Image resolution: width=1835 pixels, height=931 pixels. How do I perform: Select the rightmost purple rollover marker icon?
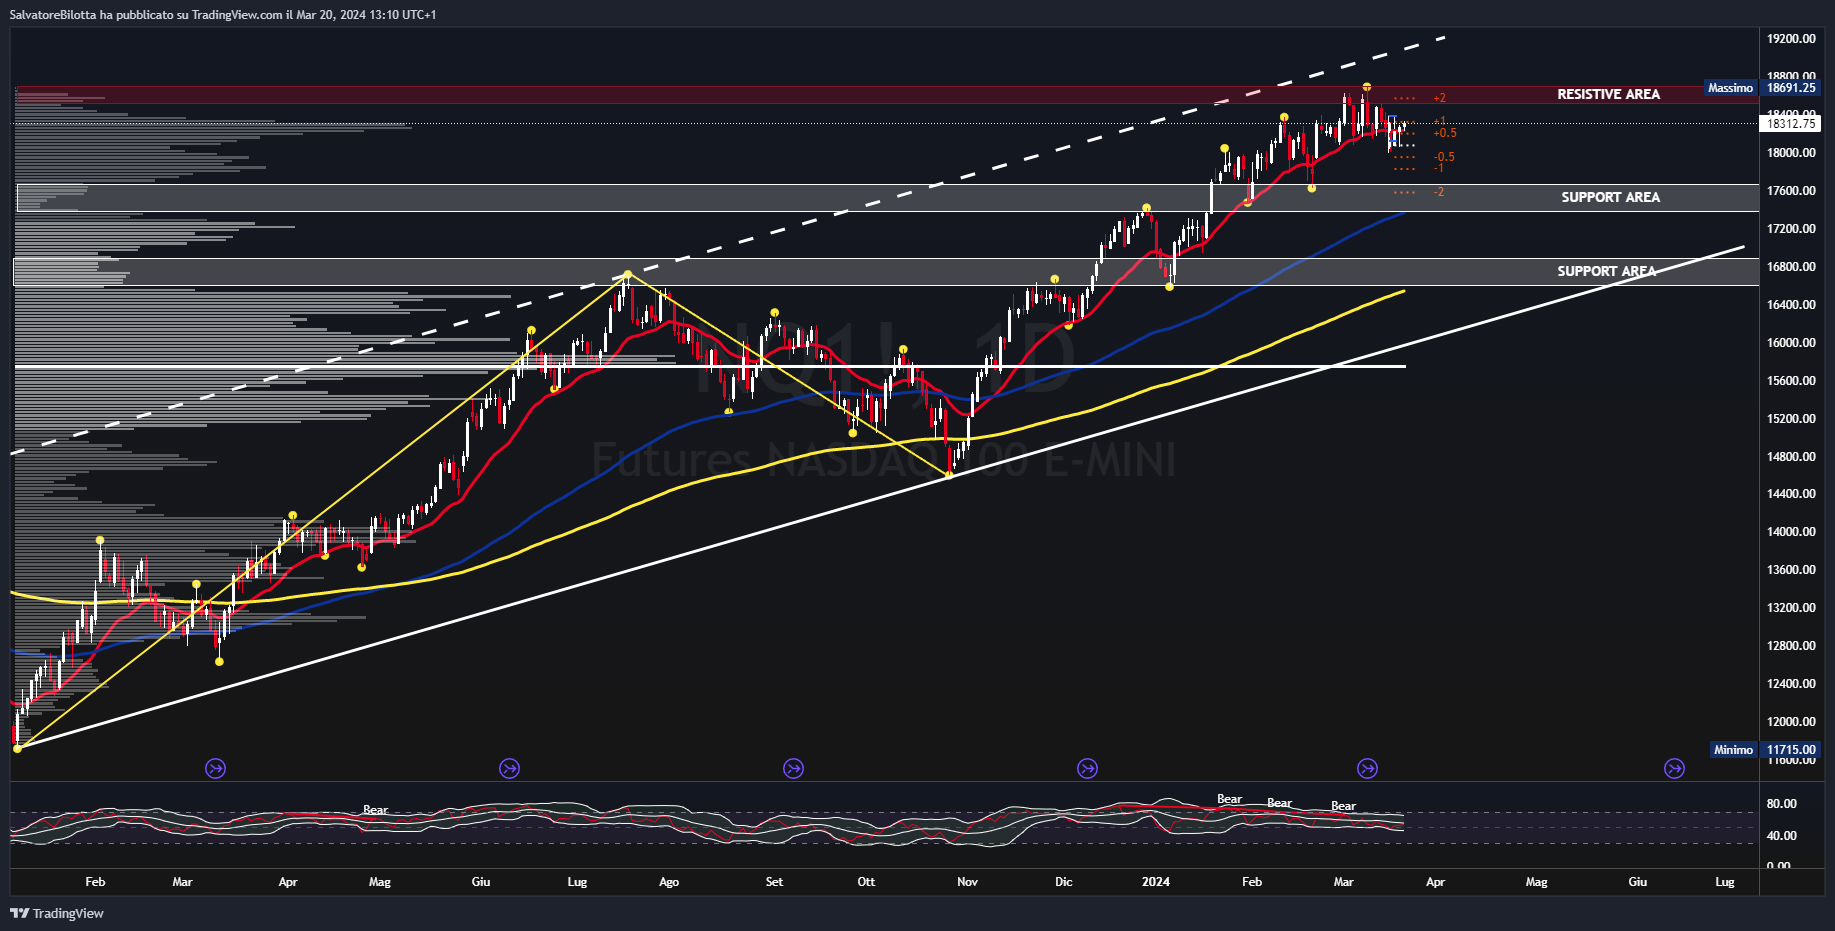[1674, 768]
